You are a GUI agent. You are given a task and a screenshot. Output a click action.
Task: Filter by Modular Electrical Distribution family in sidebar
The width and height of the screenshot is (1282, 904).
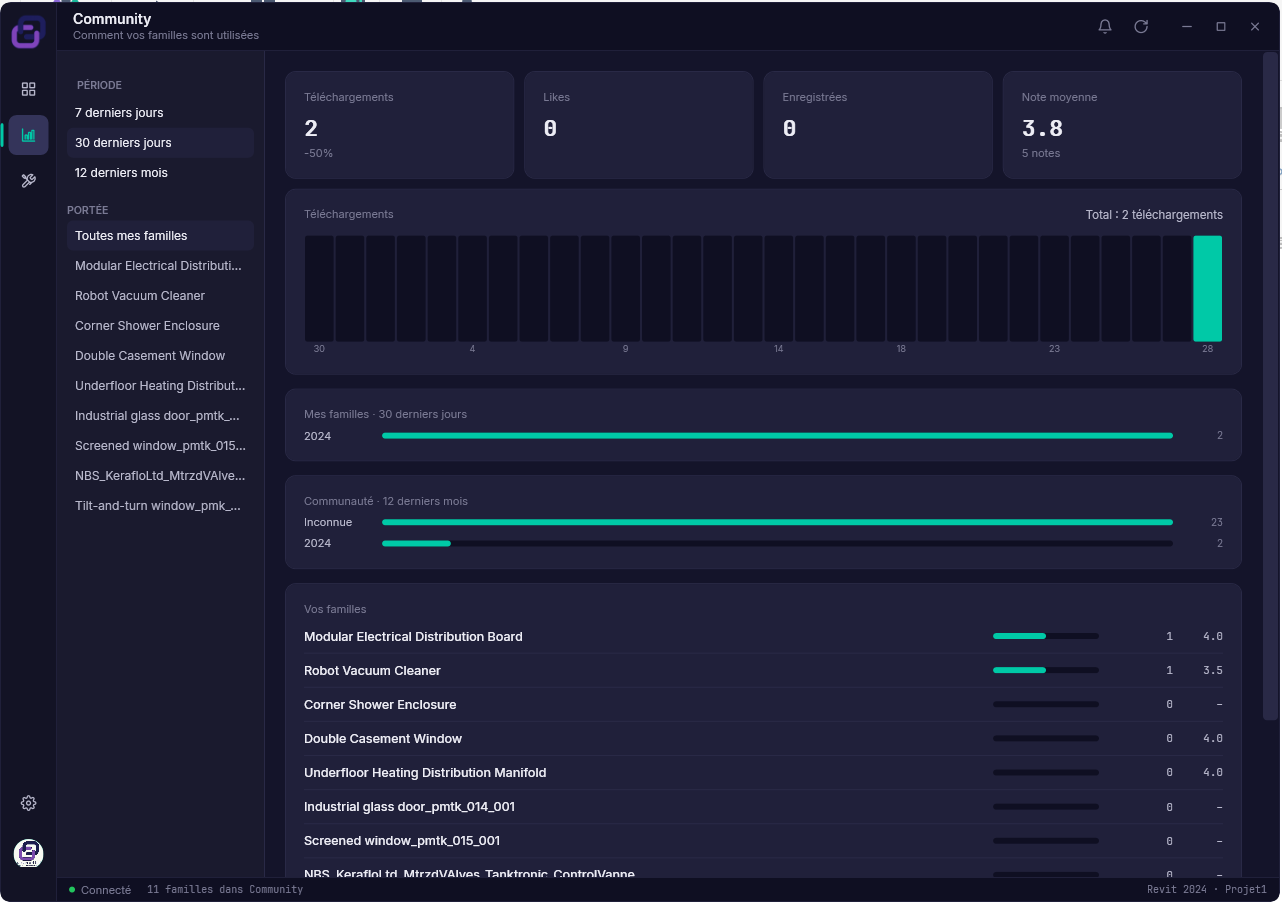tap(160, 266)
